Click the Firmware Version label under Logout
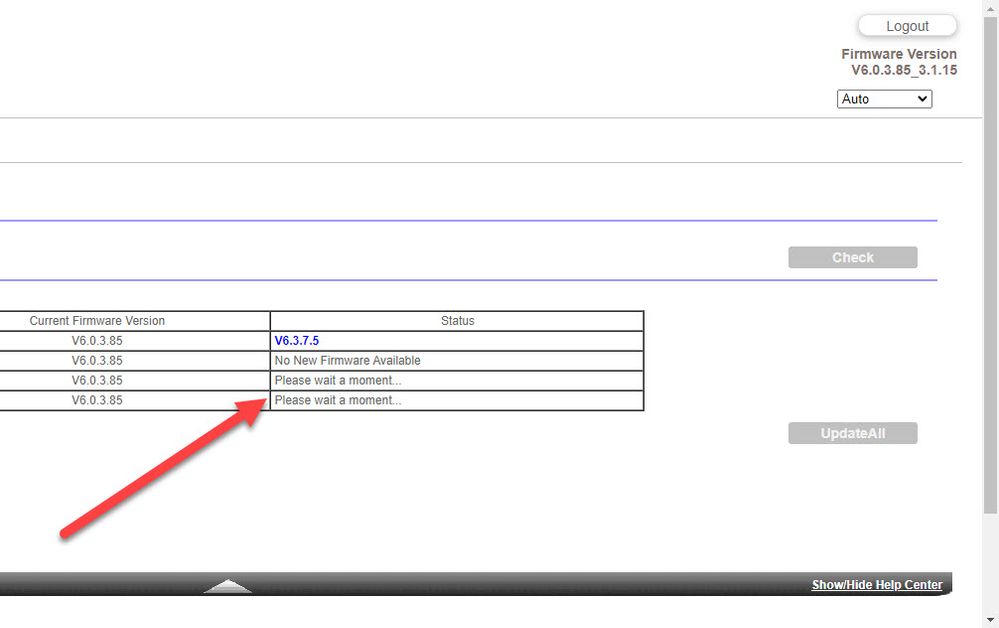Image resolution: width=999 pixels, height=628 pixels. (898, 54)
